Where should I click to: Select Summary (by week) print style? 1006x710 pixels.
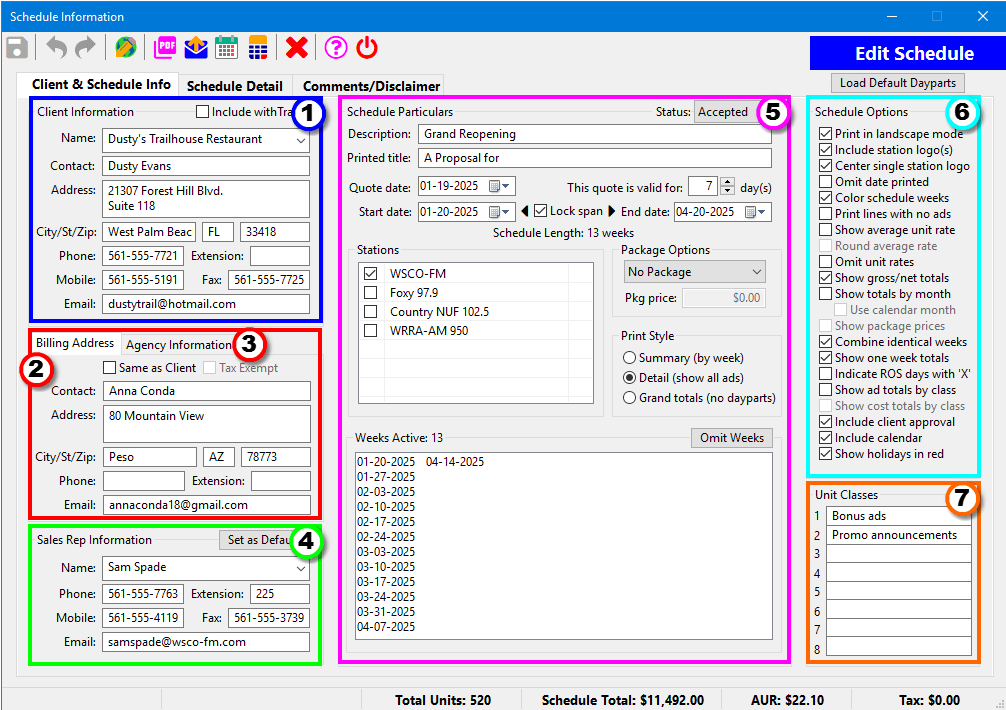point(629,358)
